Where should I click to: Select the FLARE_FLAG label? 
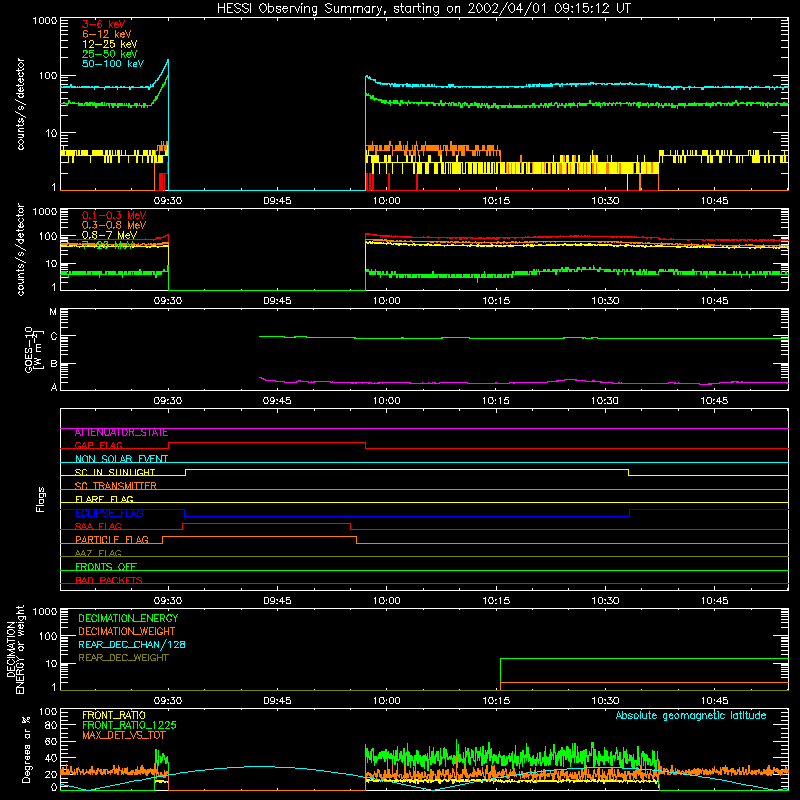tap(104, 499)
